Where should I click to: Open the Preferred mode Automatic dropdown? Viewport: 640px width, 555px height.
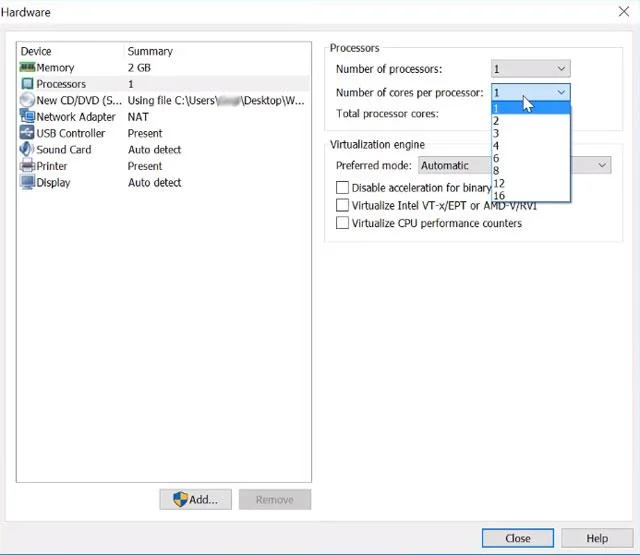click(x=514, y=165)
